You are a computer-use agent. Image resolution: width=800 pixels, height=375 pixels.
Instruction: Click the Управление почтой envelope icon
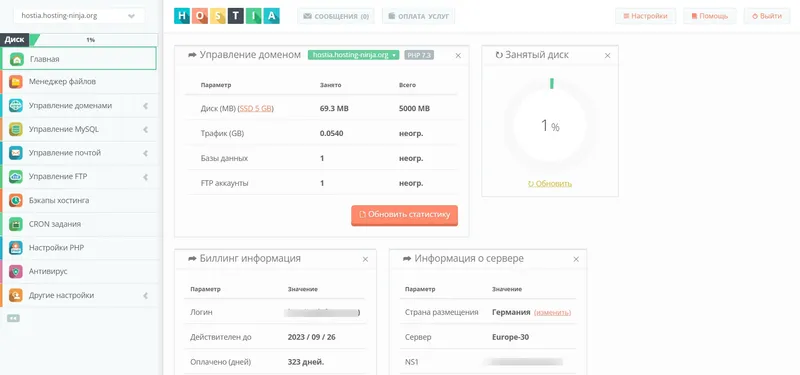pyautogui.click(x=16, y=153)
